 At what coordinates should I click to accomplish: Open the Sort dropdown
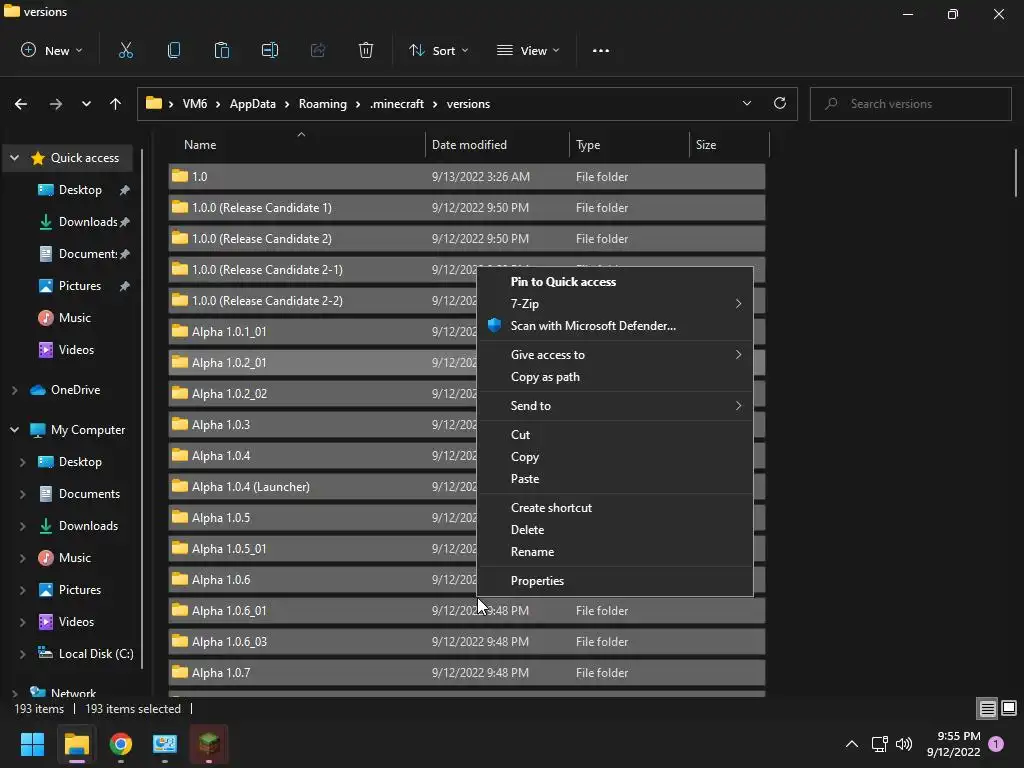pyautogui.click(x=439, y=50)
